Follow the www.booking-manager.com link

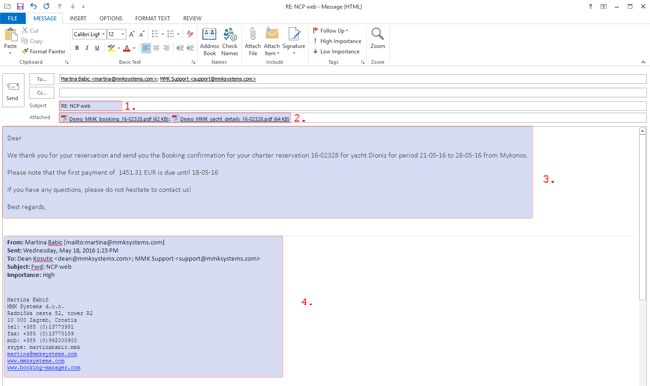tap(44, 368)
